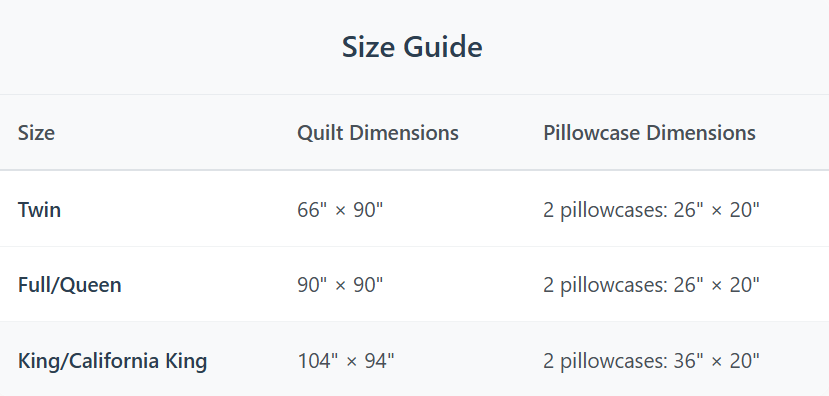Click the 66" × 90" quilt dimension cell
The width and height of the screenshot is (829, 396).
pos(339,210)
